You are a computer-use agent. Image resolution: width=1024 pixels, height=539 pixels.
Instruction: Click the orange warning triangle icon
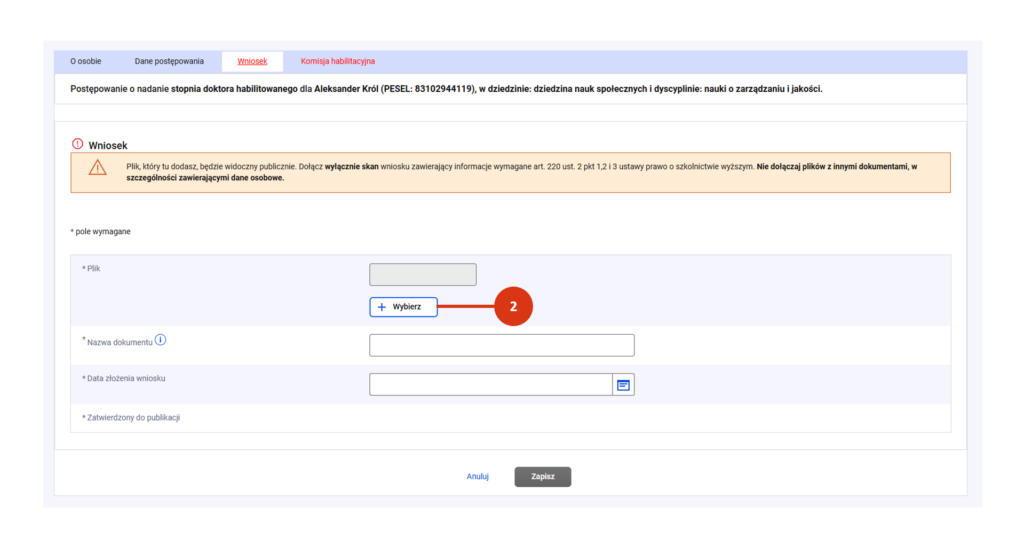(97, 168)
